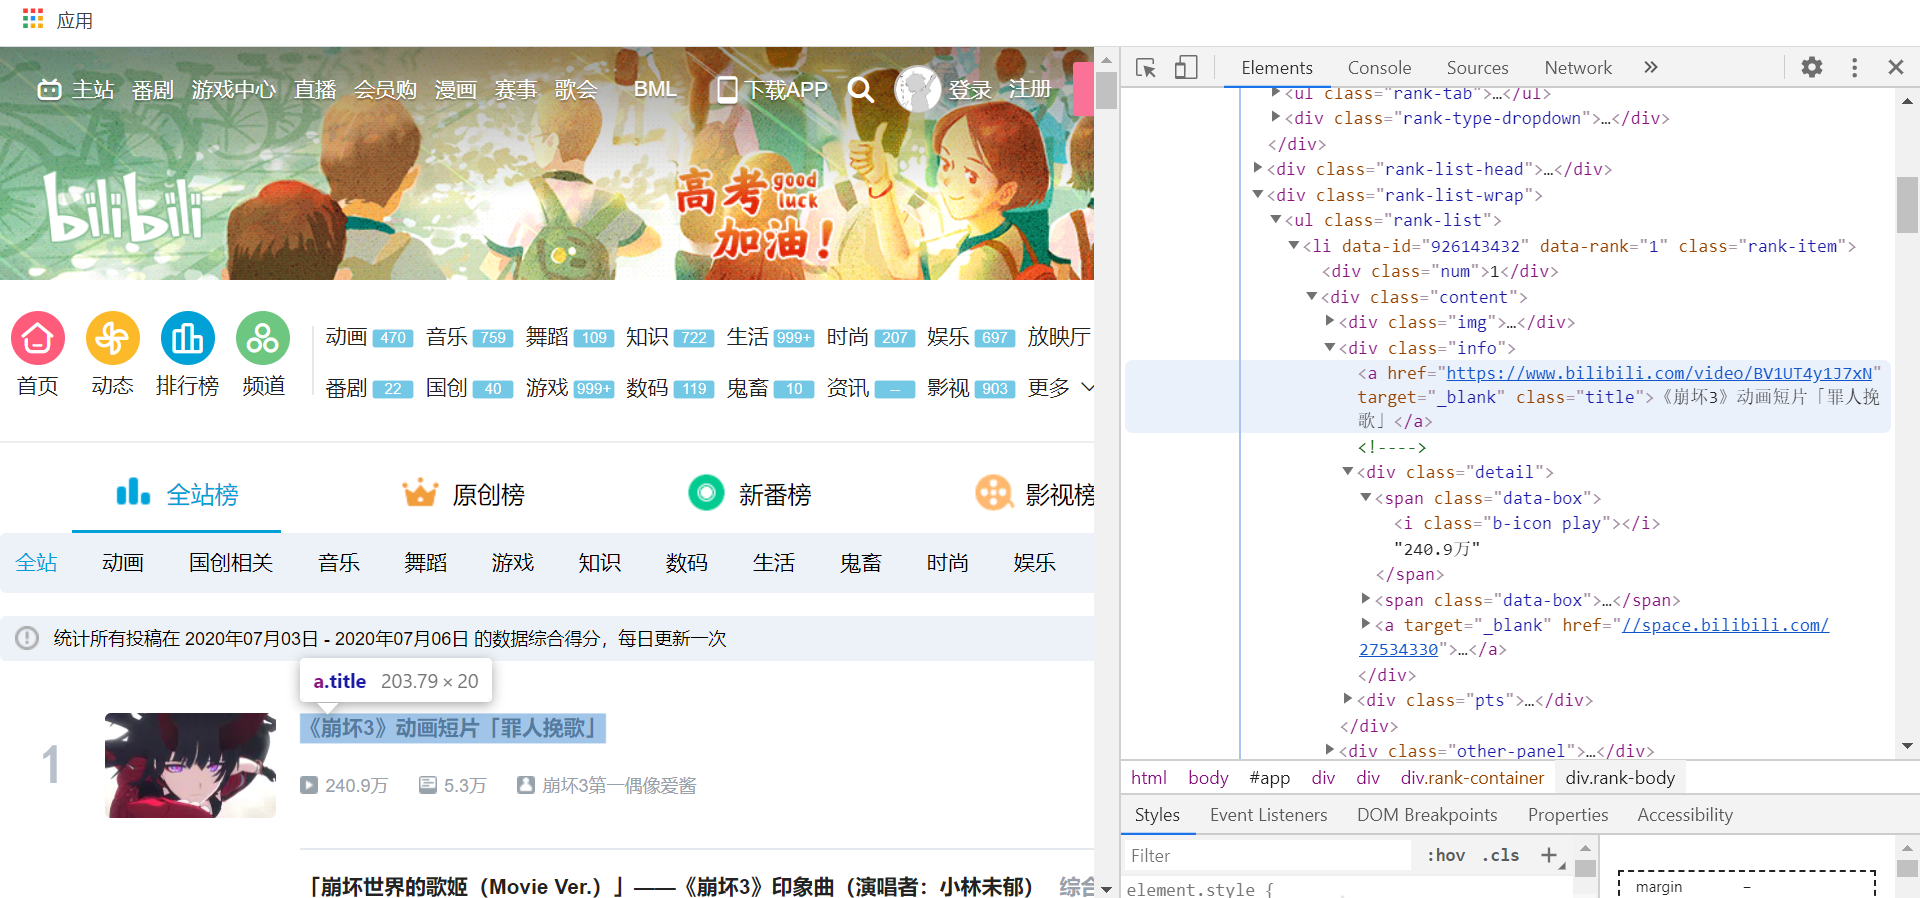The width and height of the screenshot is (1920, 898).
Task: Collapse the ul rank-list node
Action: click(x=1276, y=219)
